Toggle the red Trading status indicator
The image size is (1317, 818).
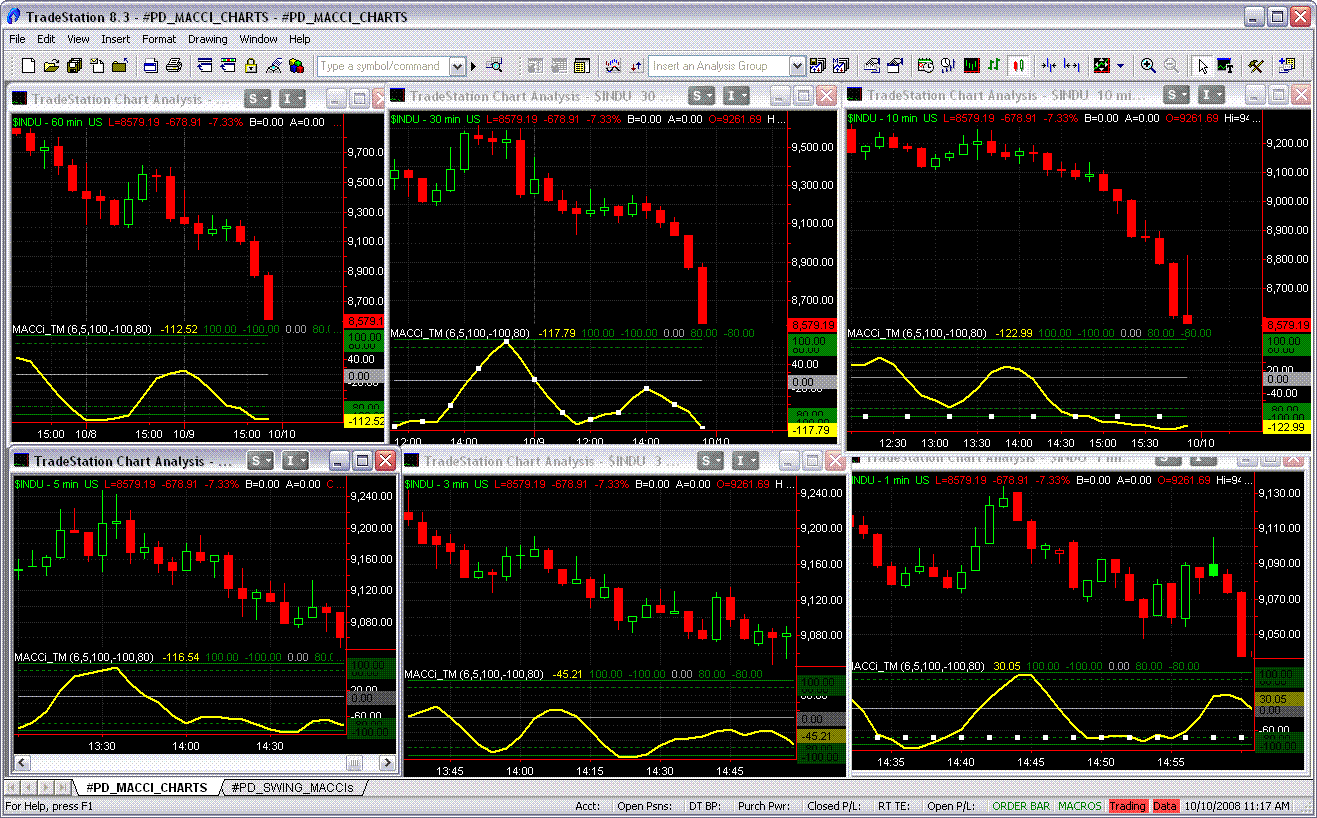(1127, 806)
